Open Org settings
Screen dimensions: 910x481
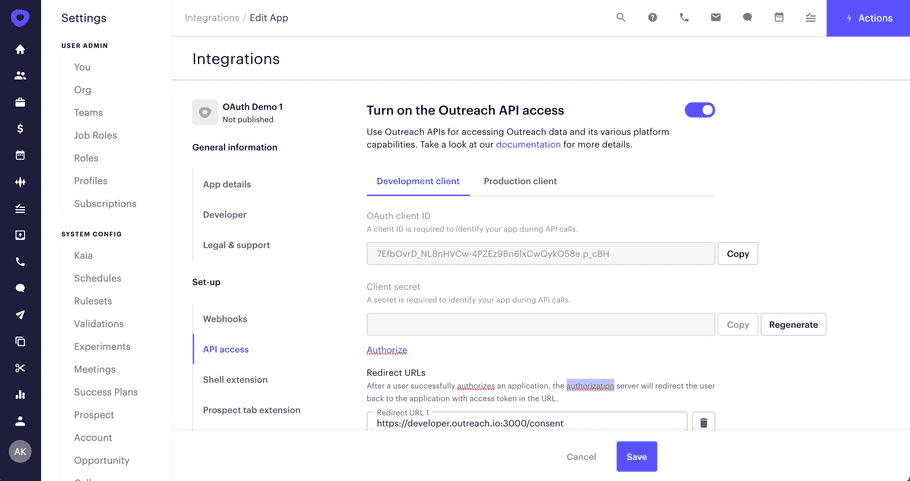pyautogui.click(x=82, y=90)
